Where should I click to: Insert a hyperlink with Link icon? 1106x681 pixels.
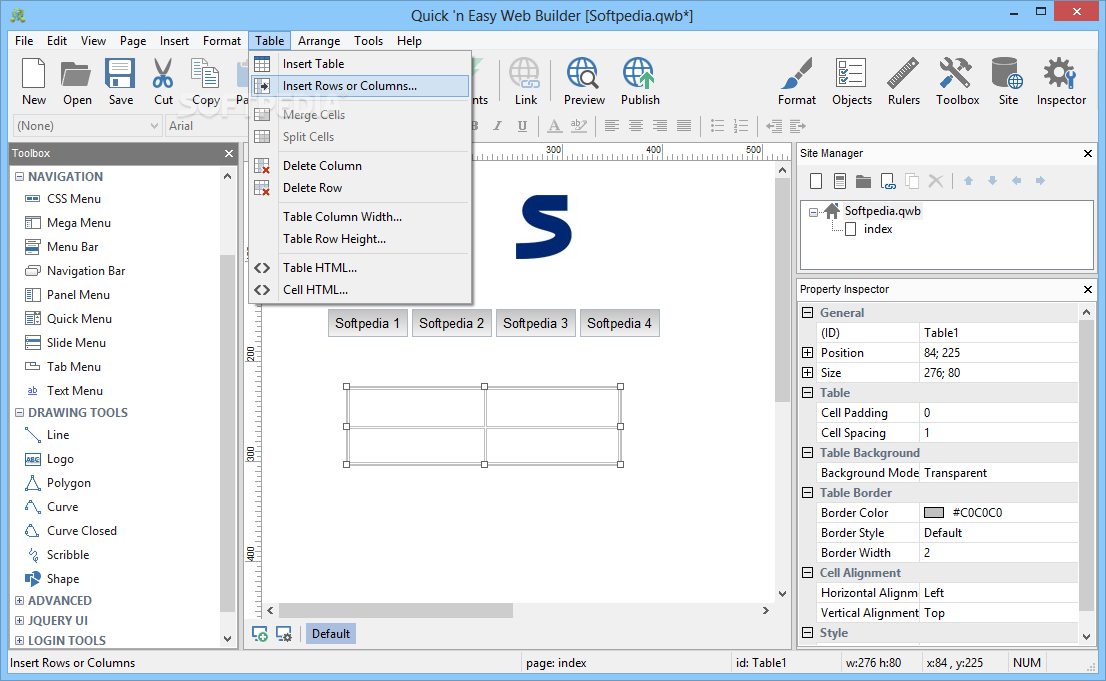(525, 82)
